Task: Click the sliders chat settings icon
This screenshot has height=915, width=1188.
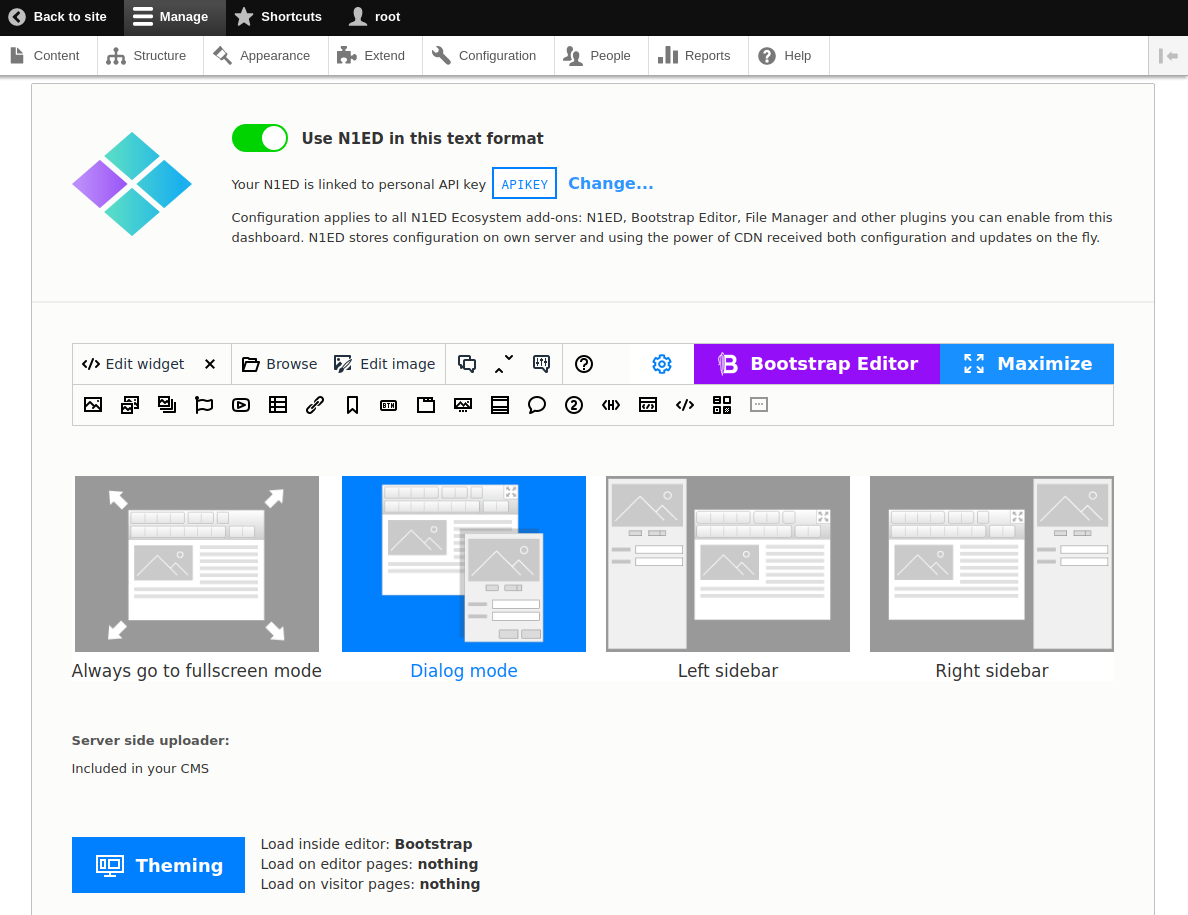Action: [541, 364]
